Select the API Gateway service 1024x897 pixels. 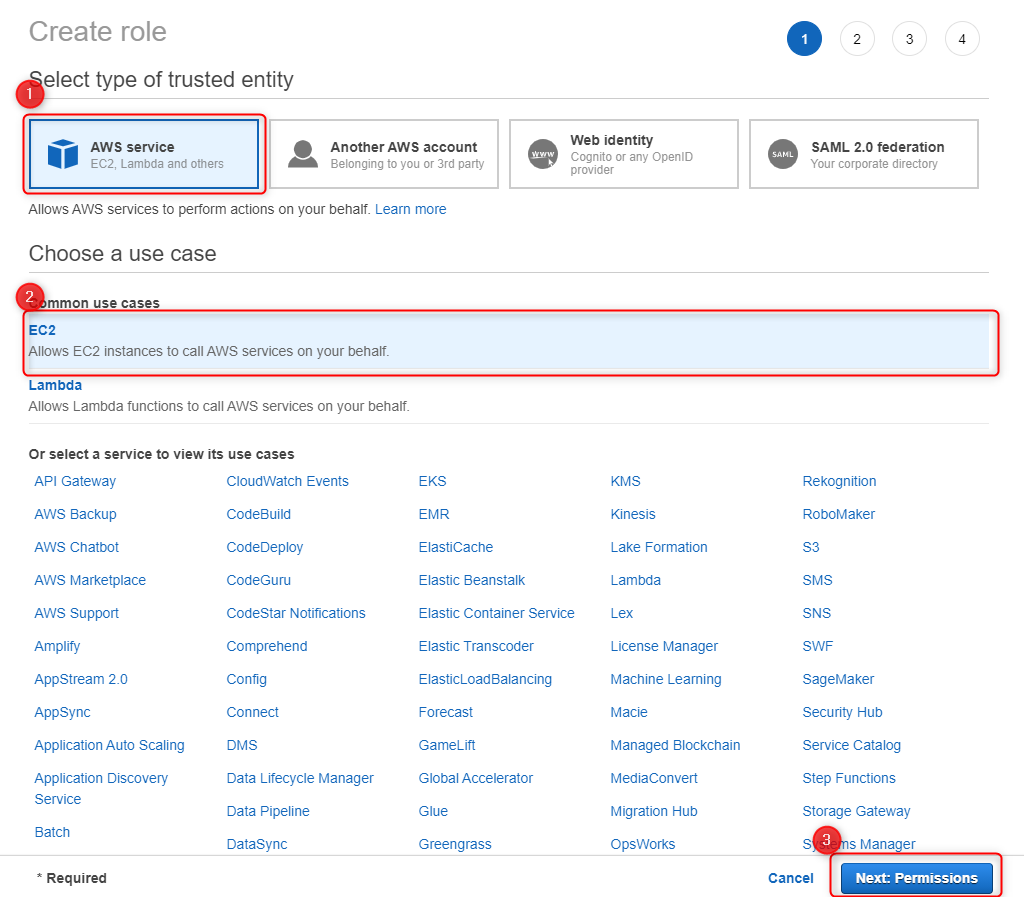pyautogui.click(x=75, y=481)
